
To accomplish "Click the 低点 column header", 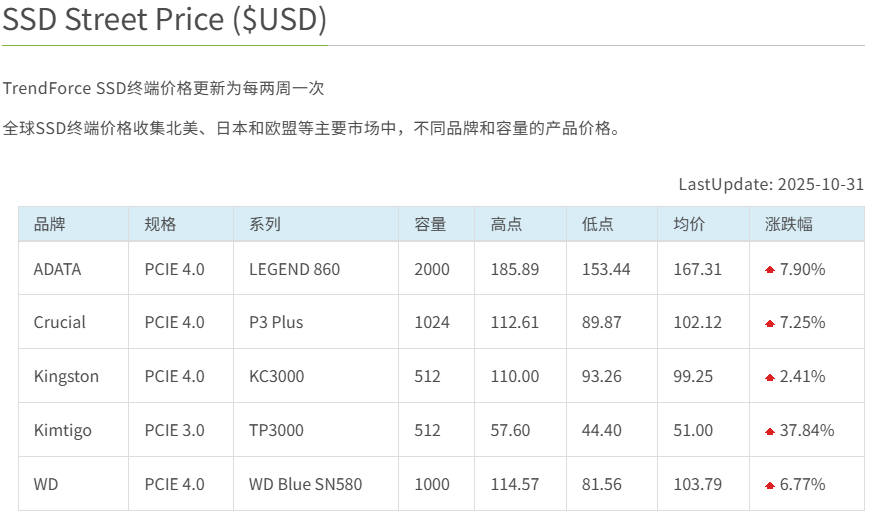I will (597, 225).
